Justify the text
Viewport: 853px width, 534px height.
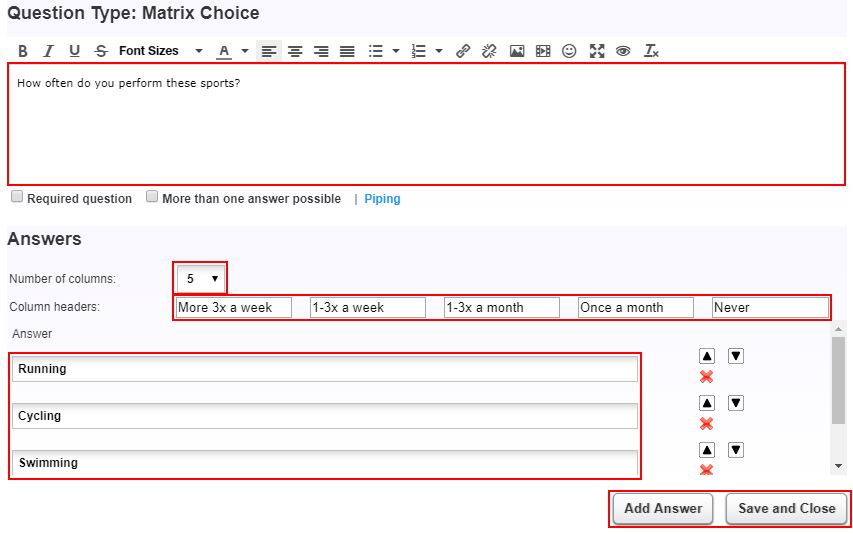point(347,51)
